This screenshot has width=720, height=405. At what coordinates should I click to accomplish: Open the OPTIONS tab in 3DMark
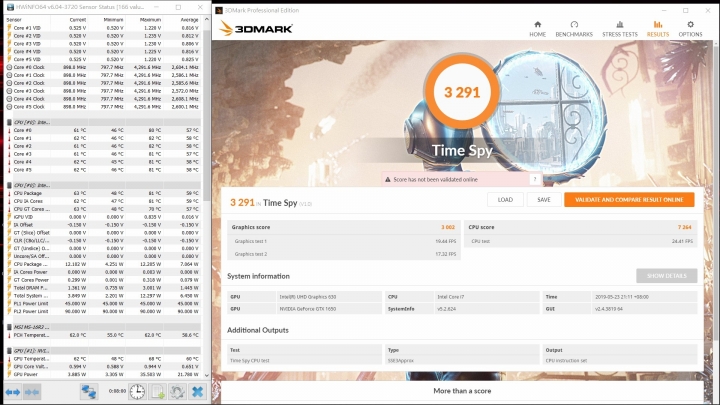click(690, 29)
